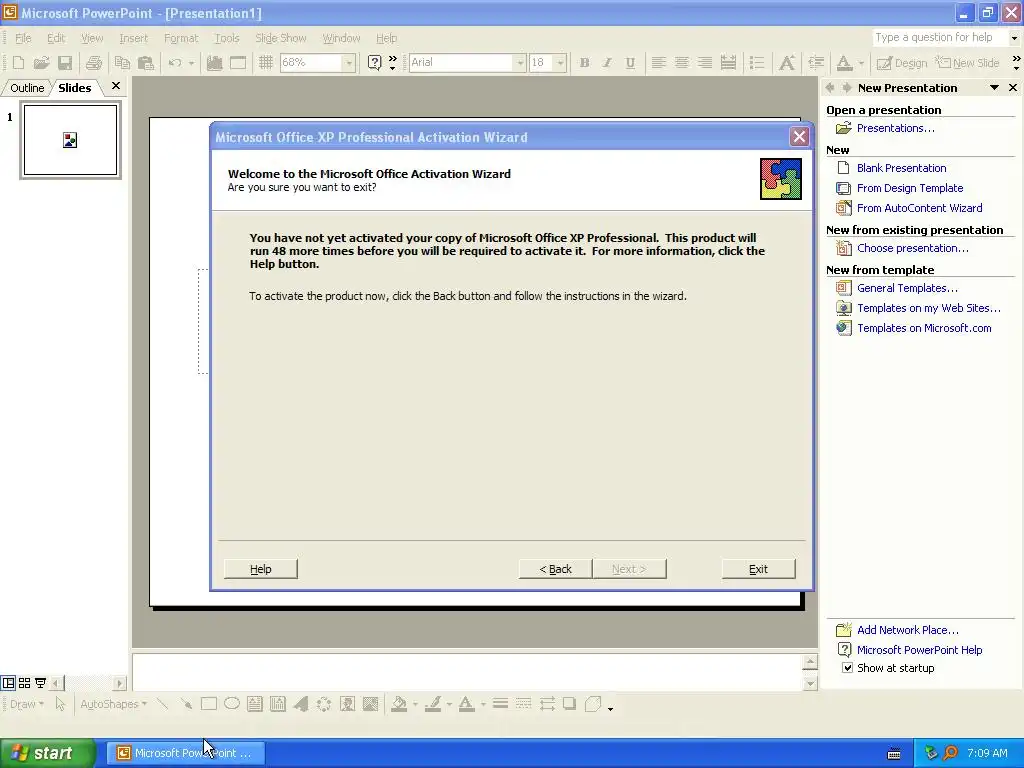Image resolution: width=1024 pixels, height=768 pixels.
Task: Click the Bold formatting icon
Action: tap(584, 63)
